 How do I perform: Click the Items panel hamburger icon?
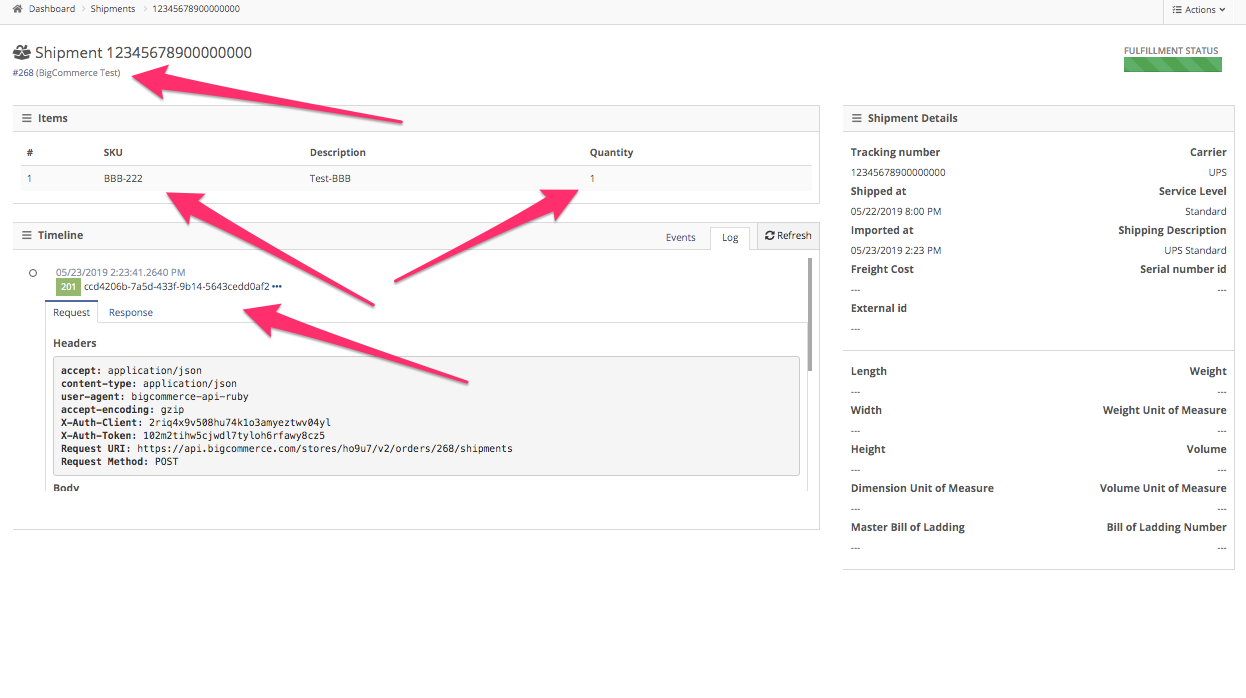tap(27, 118)
